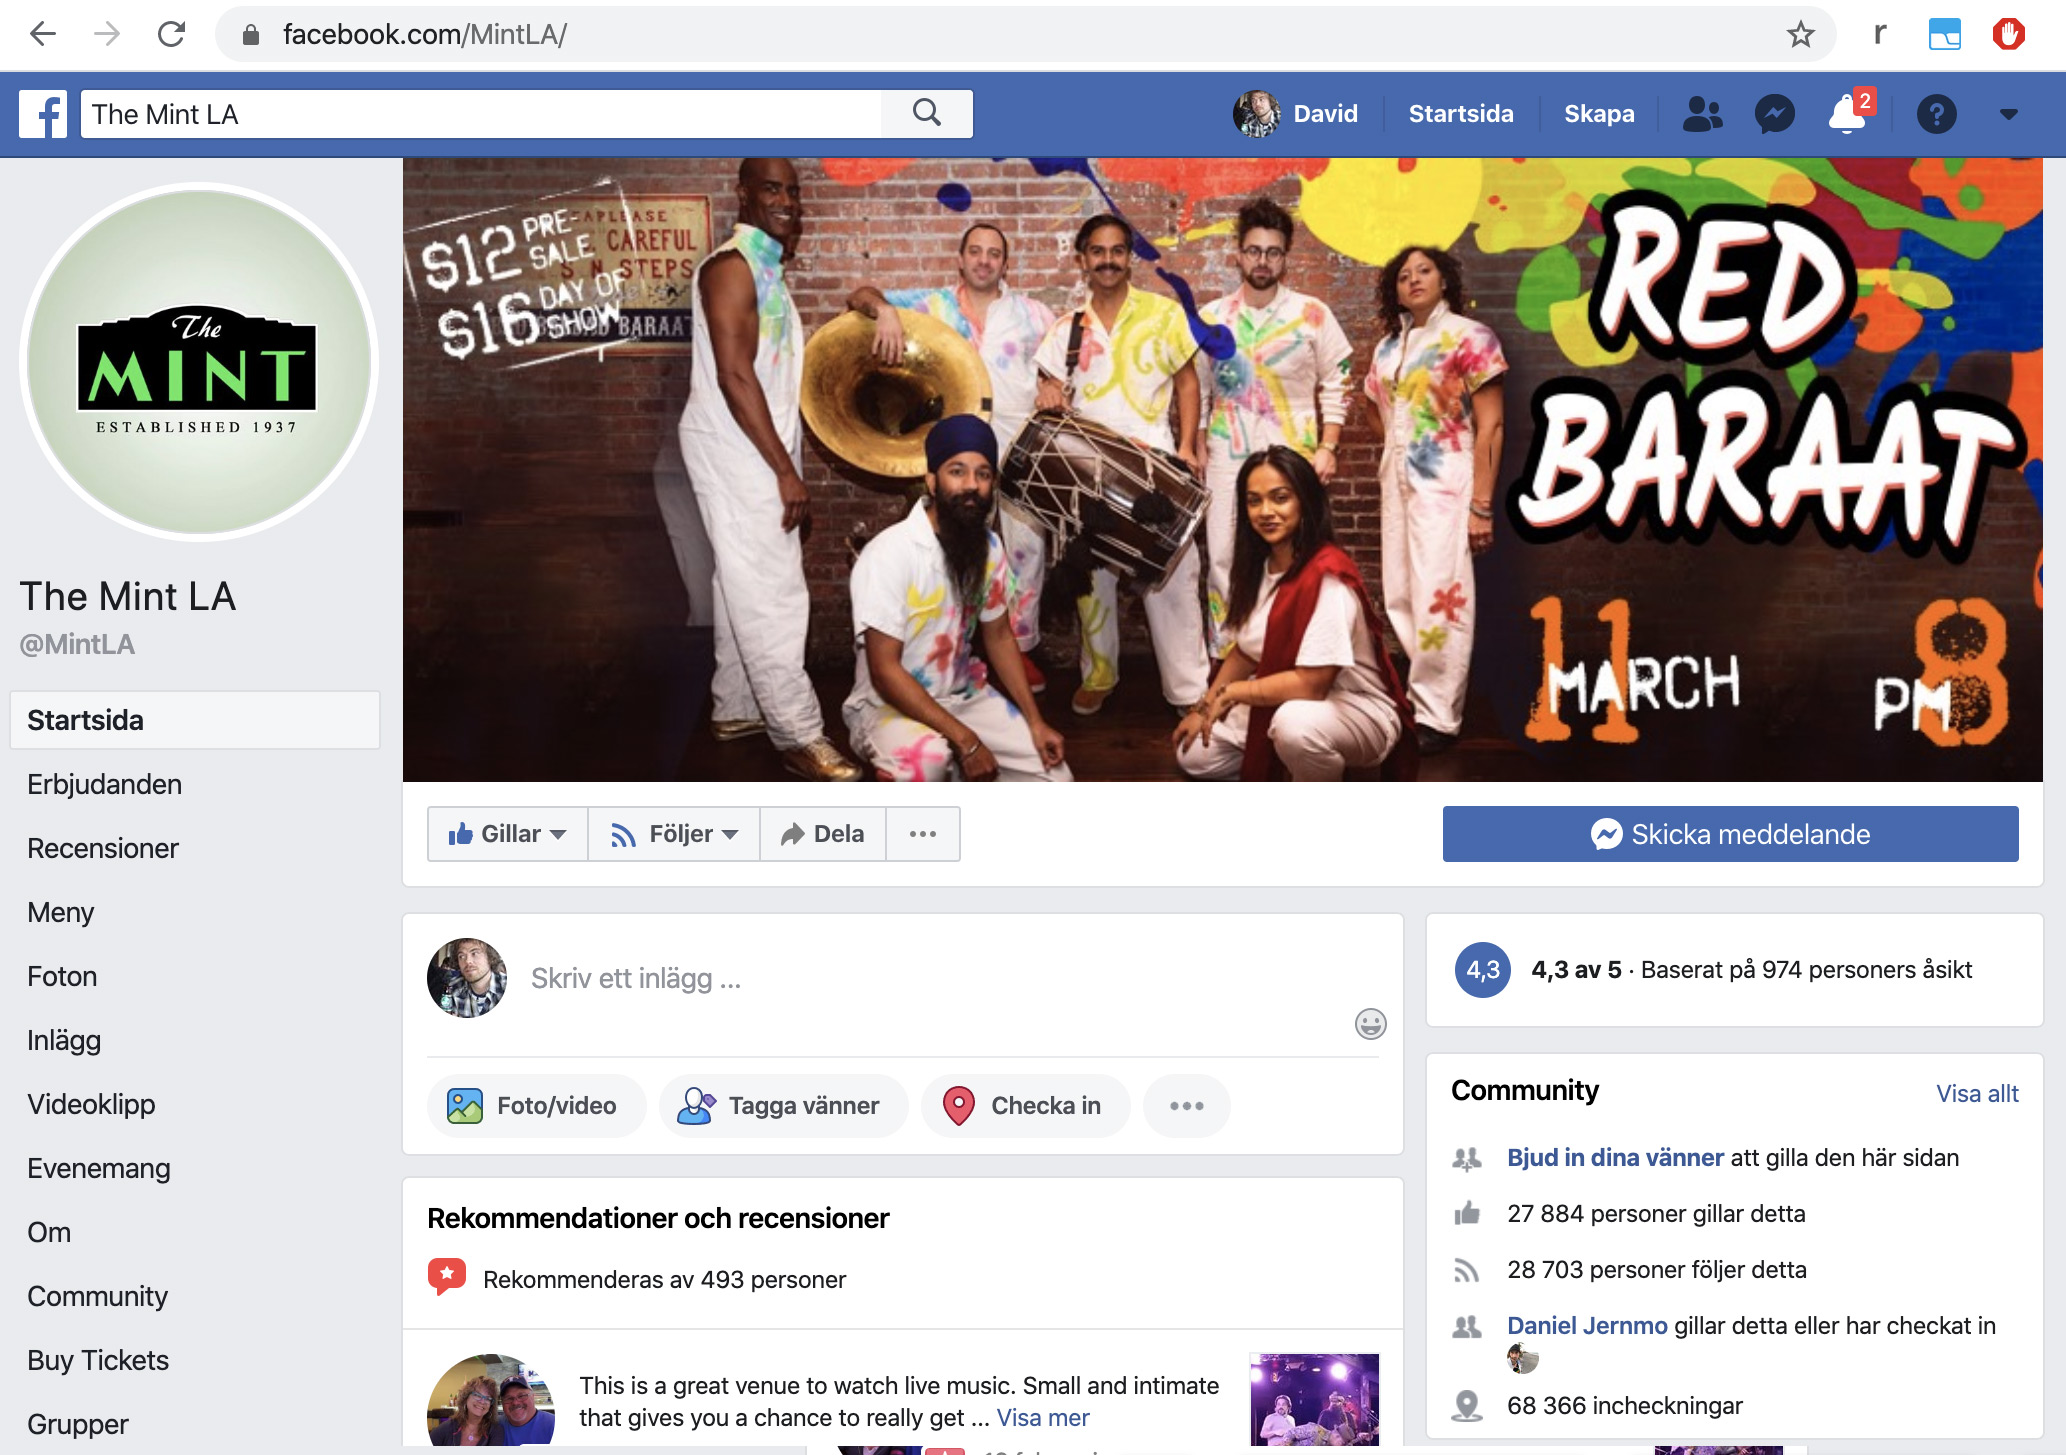Screen dimensions: 2066x1455
Task: Click '68 366 incheckningar' text
Action: point(1625,1405)
